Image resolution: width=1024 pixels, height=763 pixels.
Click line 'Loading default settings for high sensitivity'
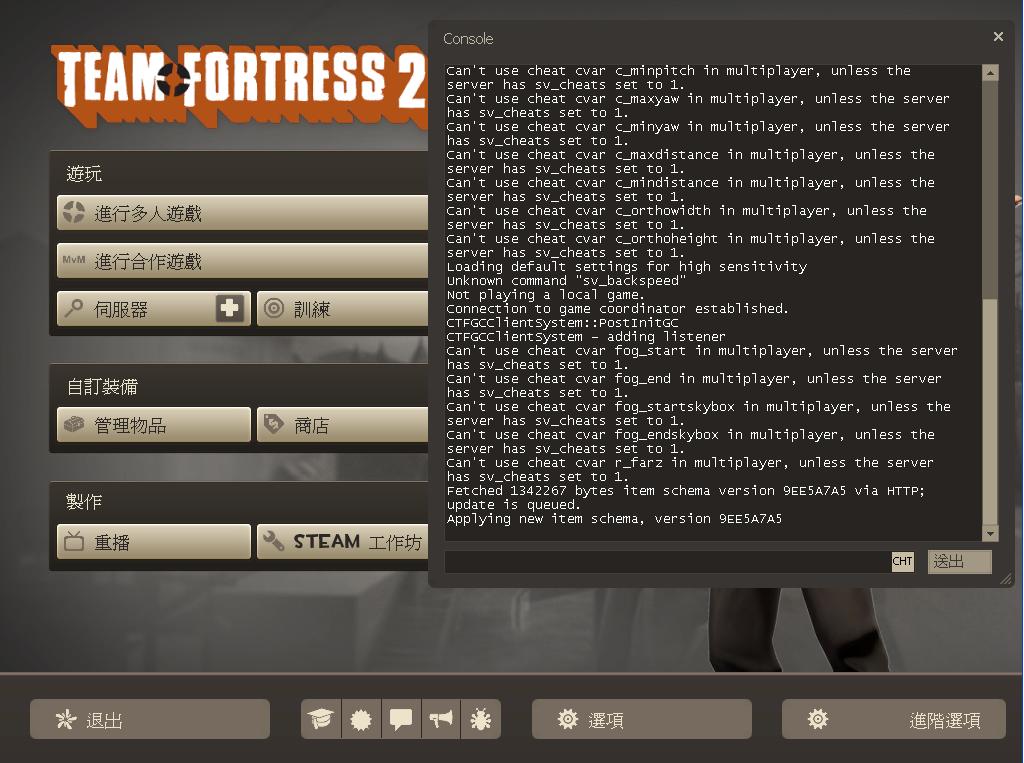(x=626, y=267)
